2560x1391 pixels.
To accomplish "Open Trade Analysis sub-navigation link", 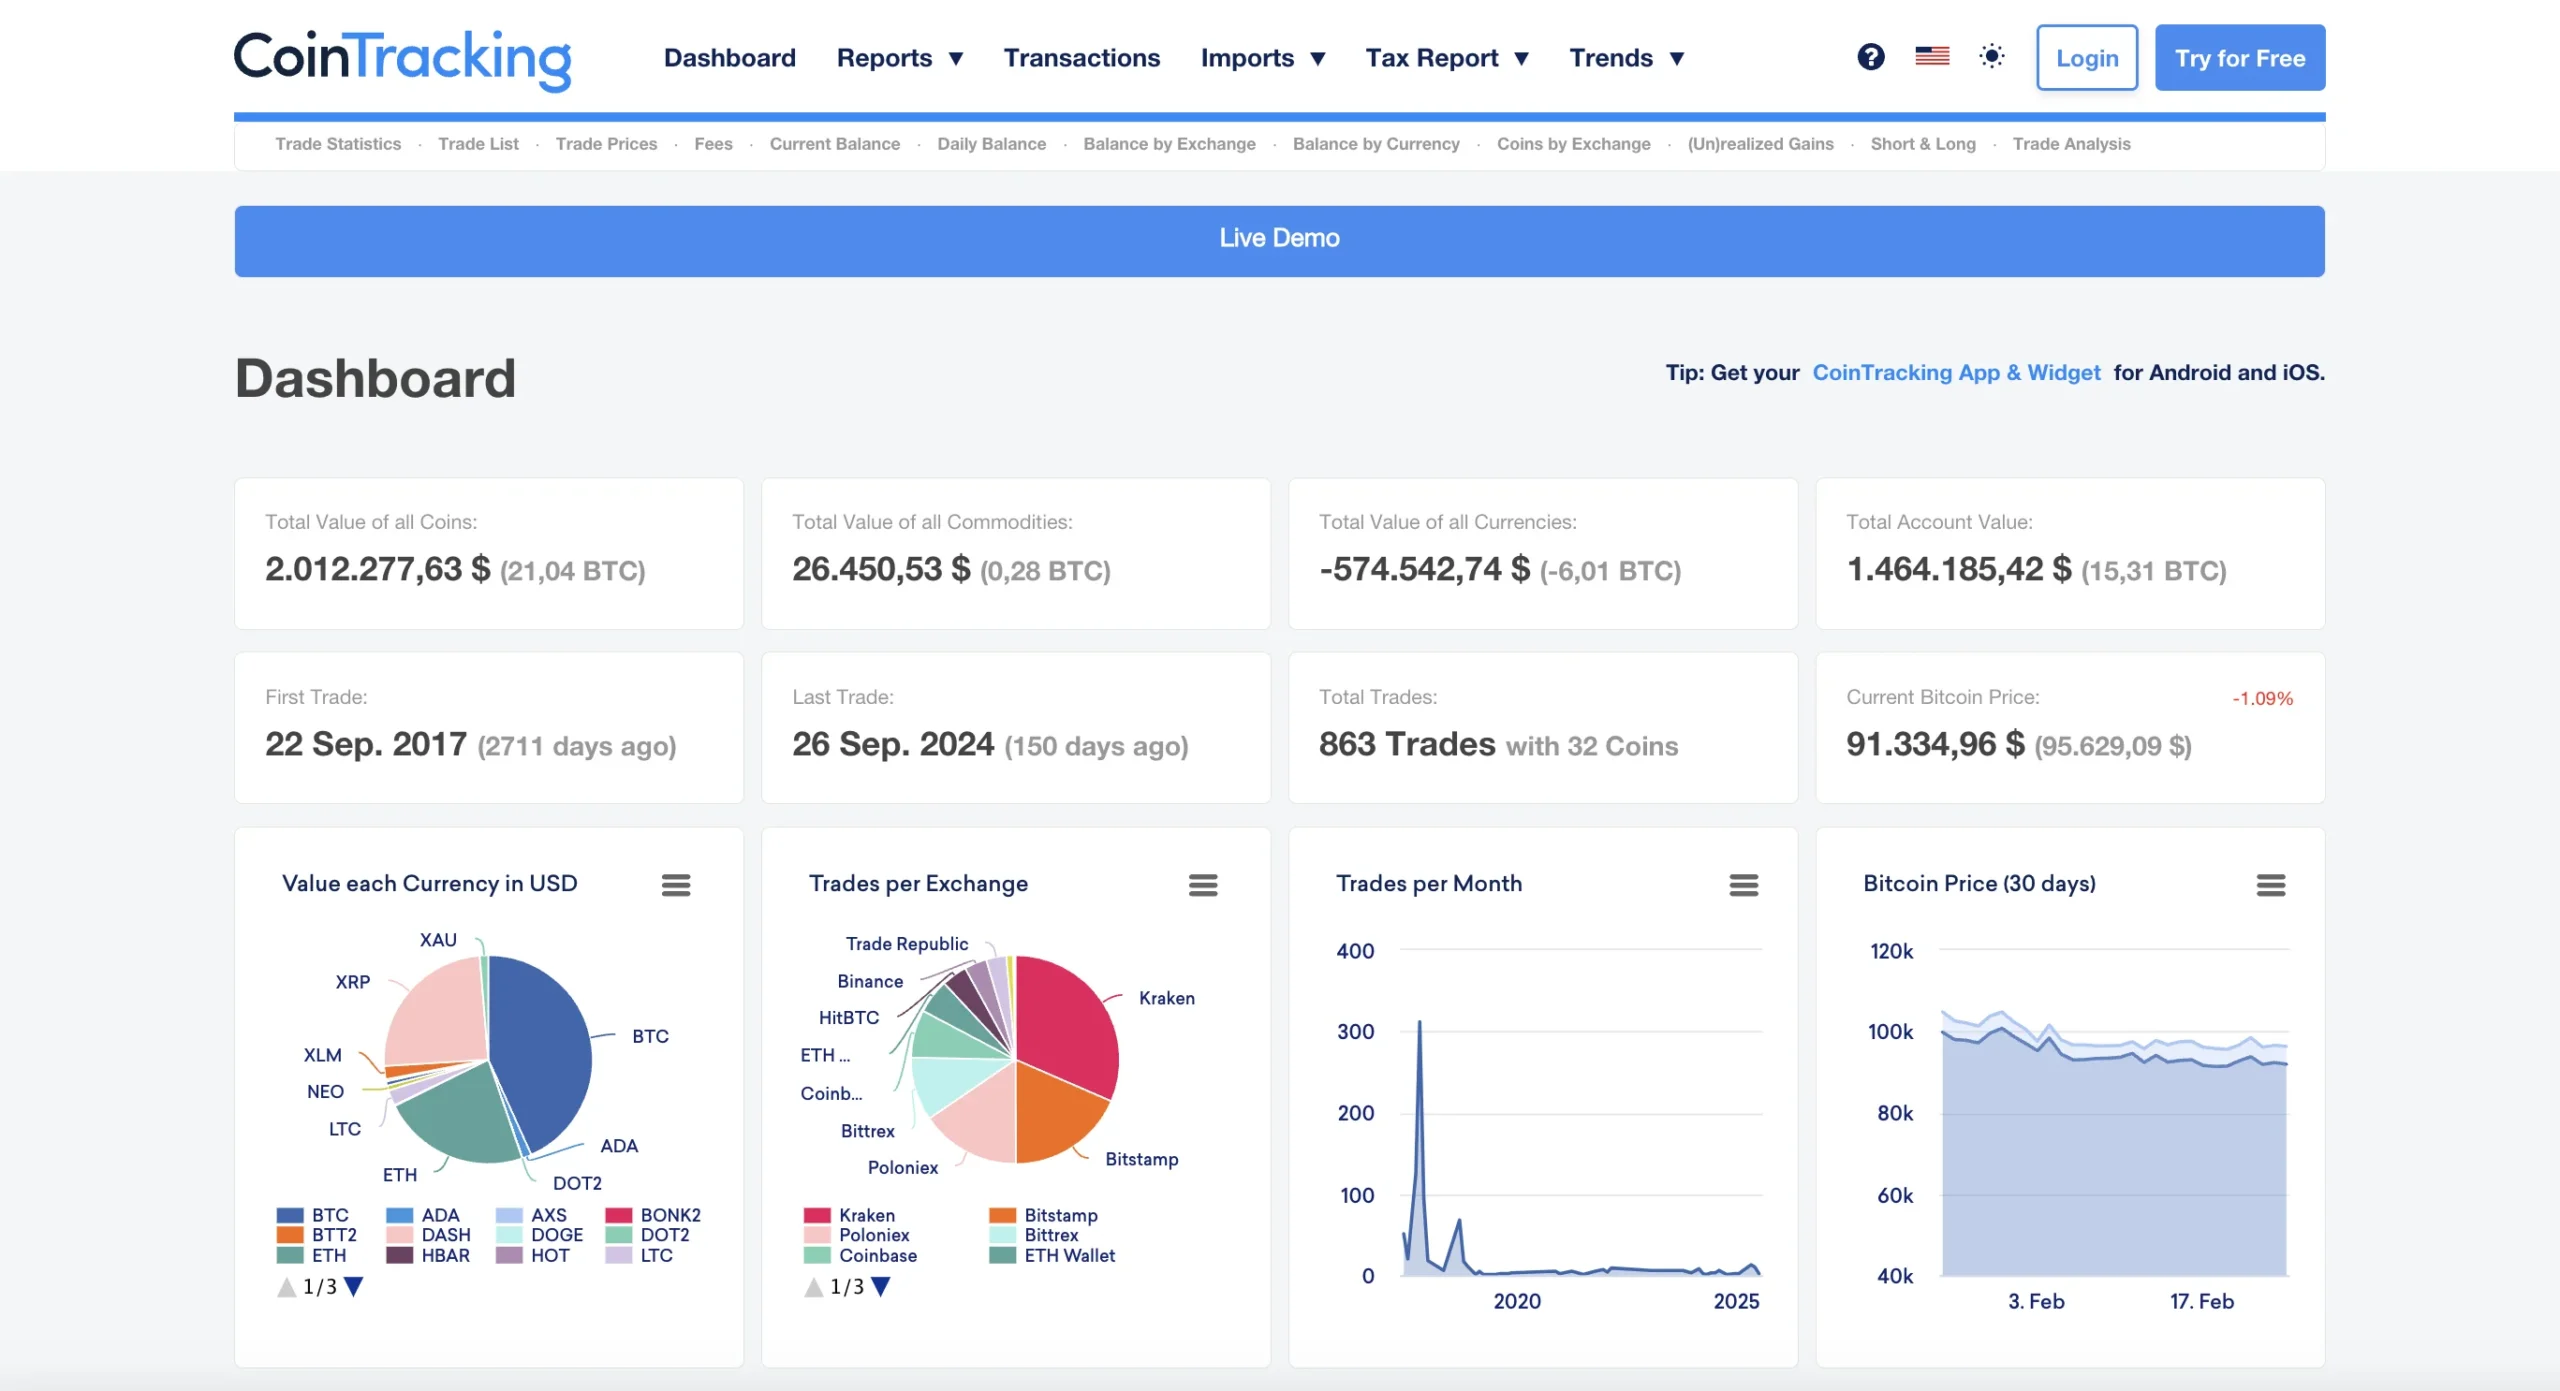I will coord(2072,144).
